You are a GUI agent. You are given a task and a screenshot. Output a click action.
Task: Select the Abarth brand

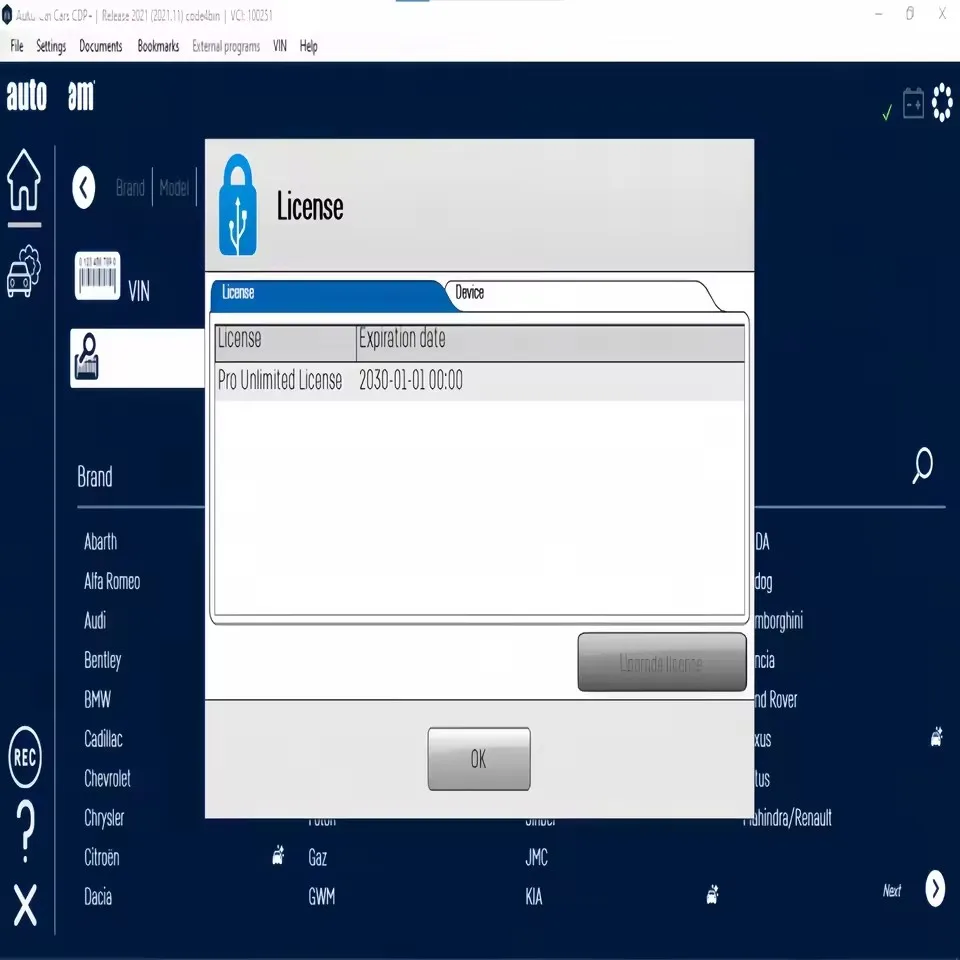(x=100, y=542)
